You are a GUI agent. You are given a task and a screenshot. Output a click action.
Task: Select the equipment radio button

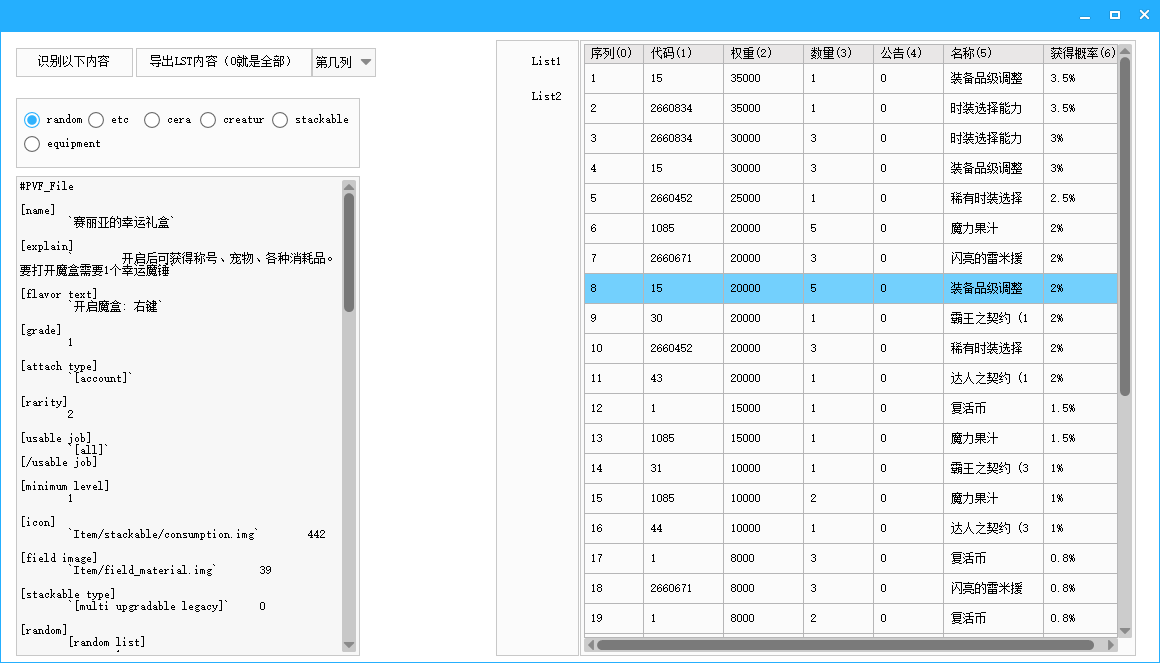point(32,144)
